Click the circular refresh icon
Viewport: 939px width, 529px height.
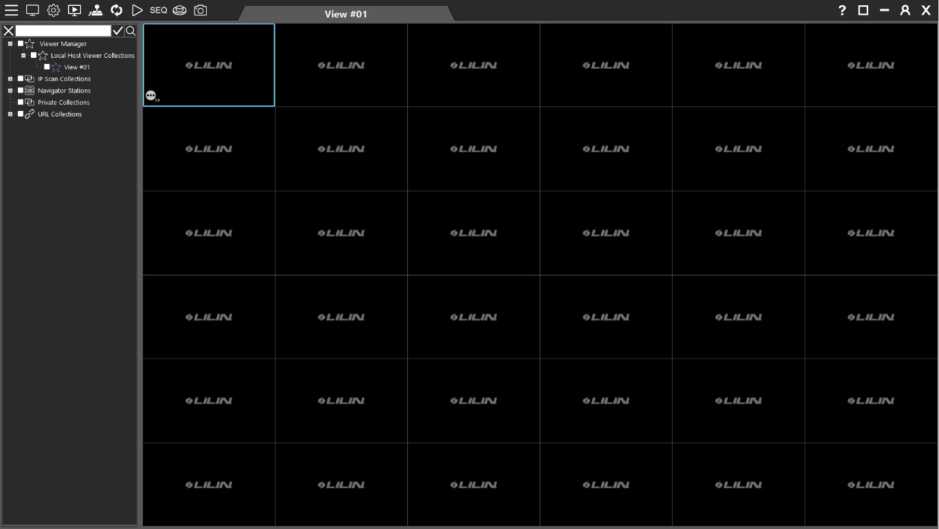point(116,10)
